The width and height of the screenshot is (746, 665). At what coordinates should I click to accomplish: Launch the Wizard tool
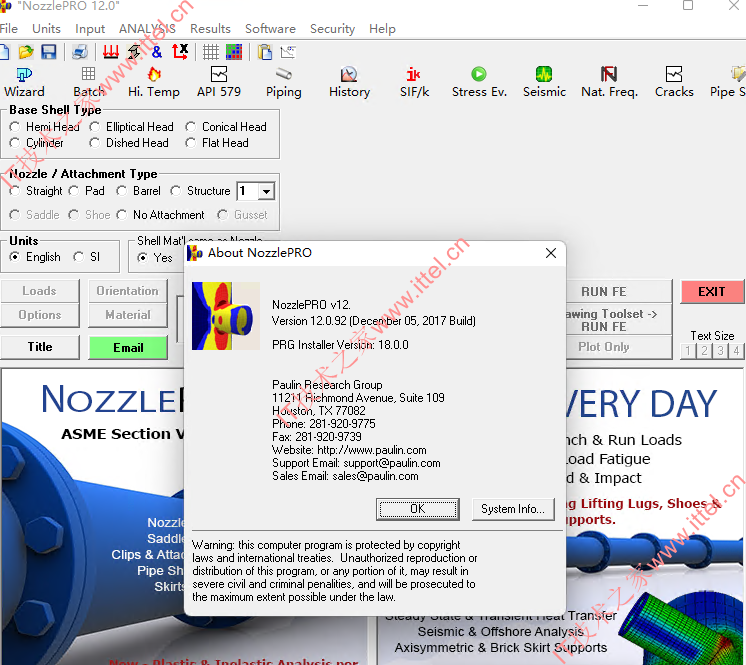click(x=24, y=82)
